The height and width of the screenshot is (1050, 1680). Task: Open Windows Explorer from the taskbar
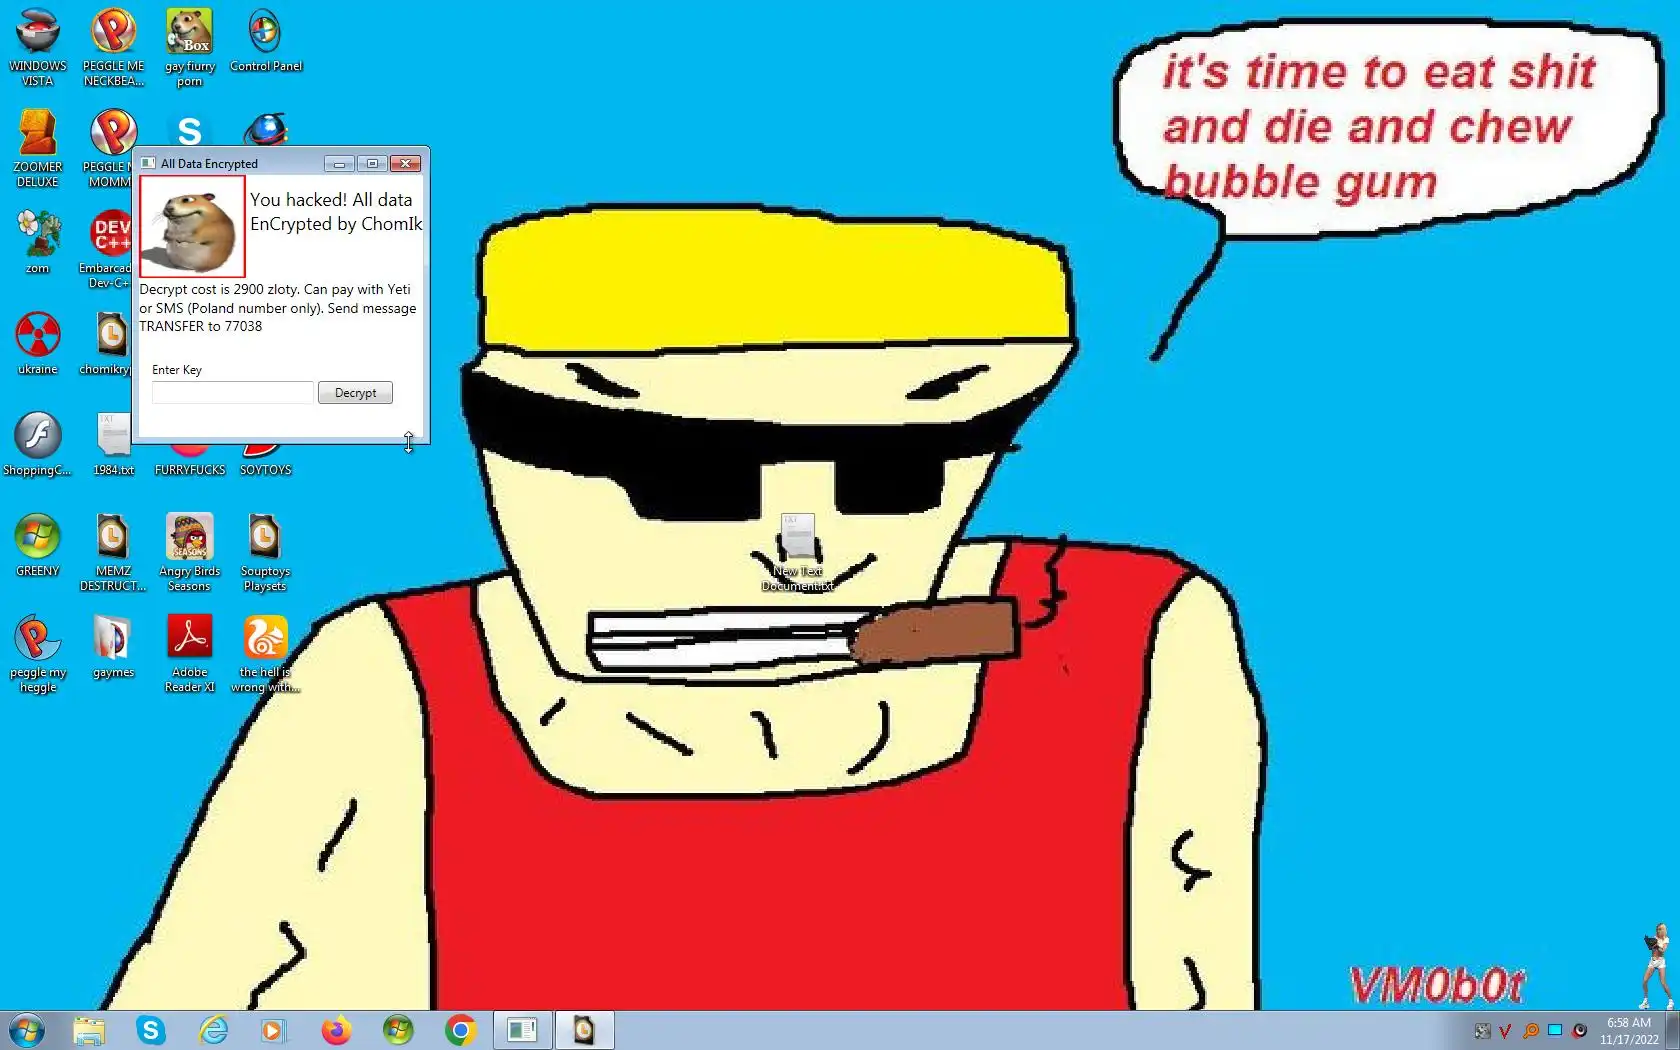[x=89, y=1030]
